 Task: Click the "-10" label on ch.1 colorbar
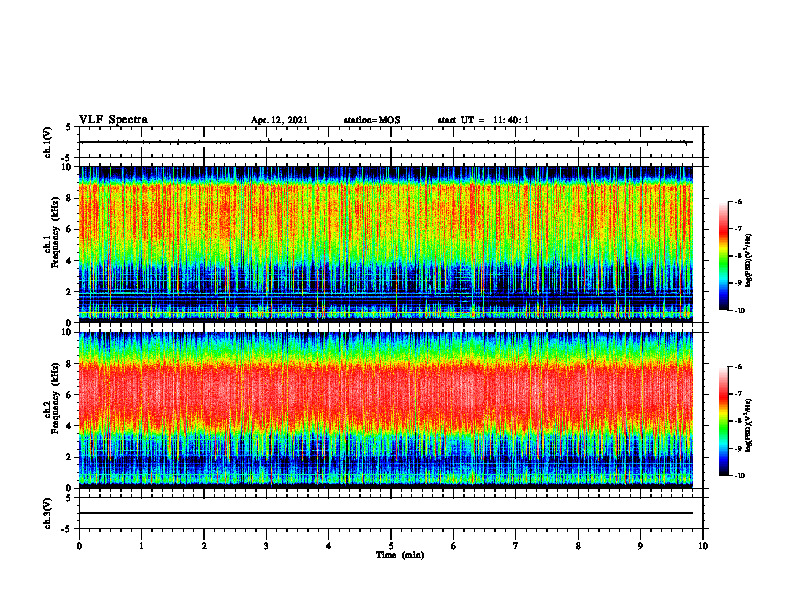(x=740, y=311)
